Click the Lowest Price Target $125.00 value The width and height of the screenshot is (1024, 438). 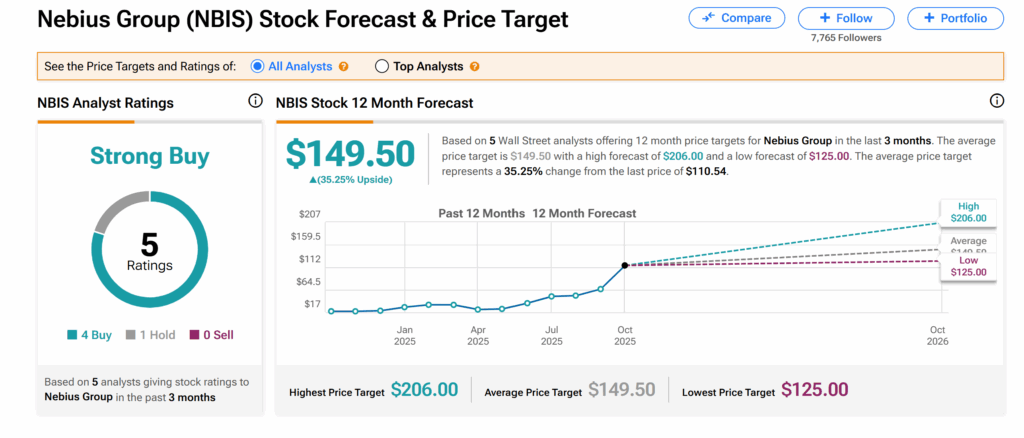coord(814,391)
